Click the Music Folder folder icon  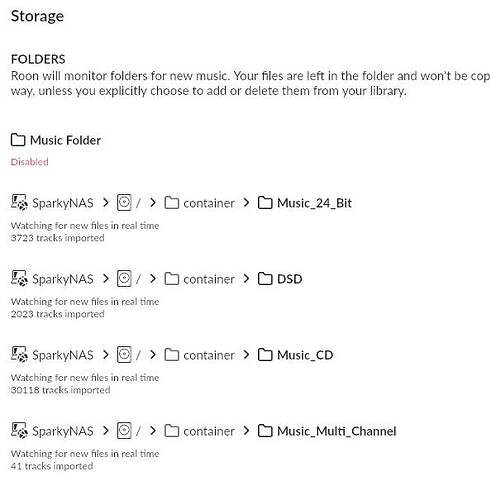pyautogui.click(x=18, y=140)
